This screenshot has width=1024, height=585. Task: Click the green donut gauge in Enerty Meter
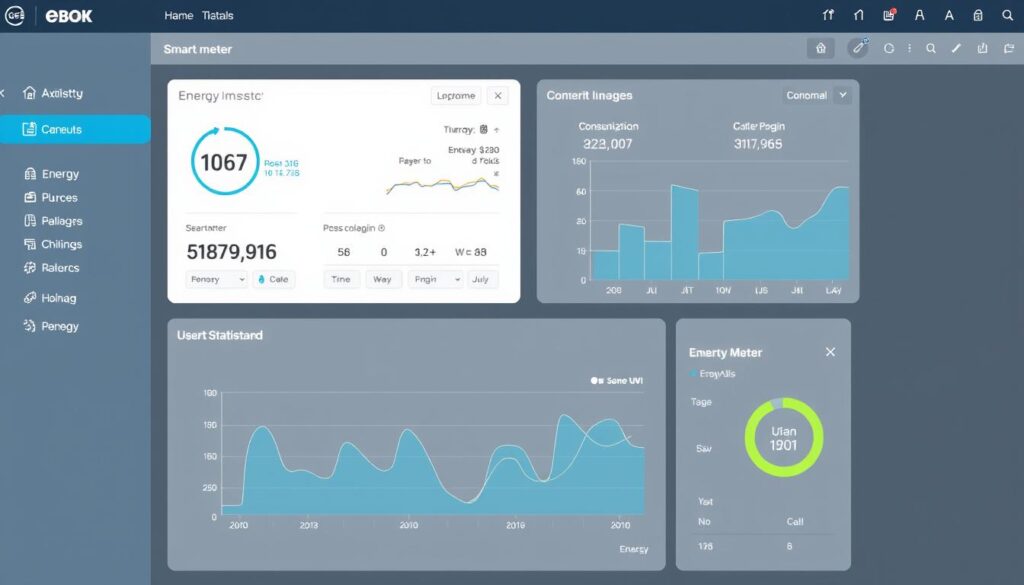784,437
